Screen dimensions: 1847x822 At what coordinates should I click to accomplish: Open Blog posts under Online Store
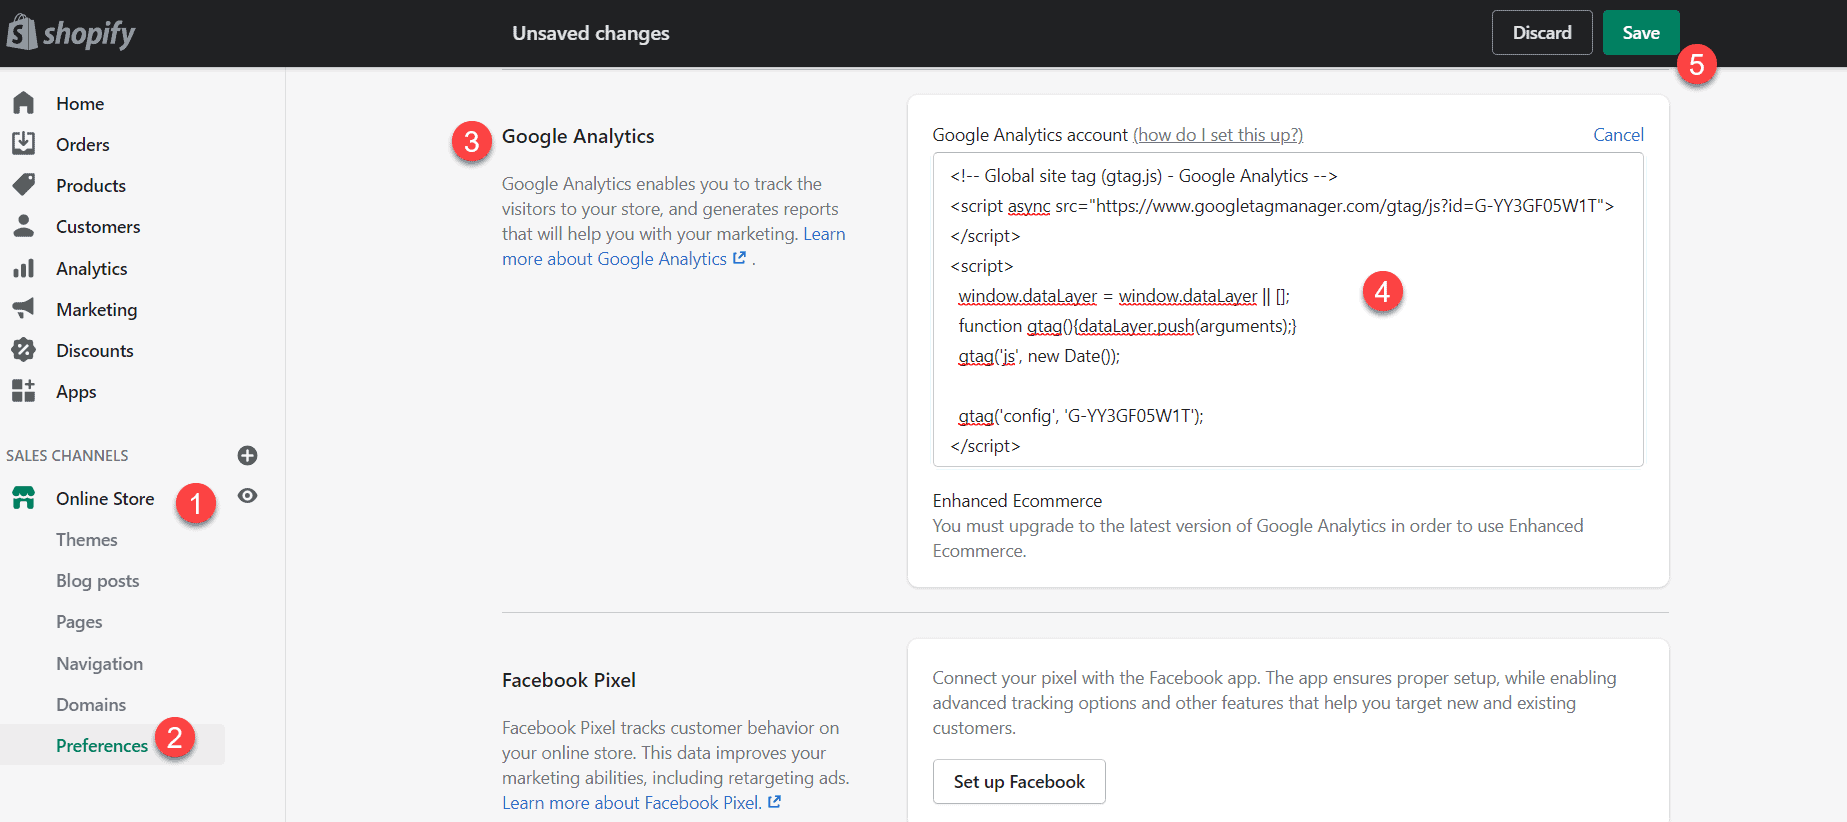point(98,580)
